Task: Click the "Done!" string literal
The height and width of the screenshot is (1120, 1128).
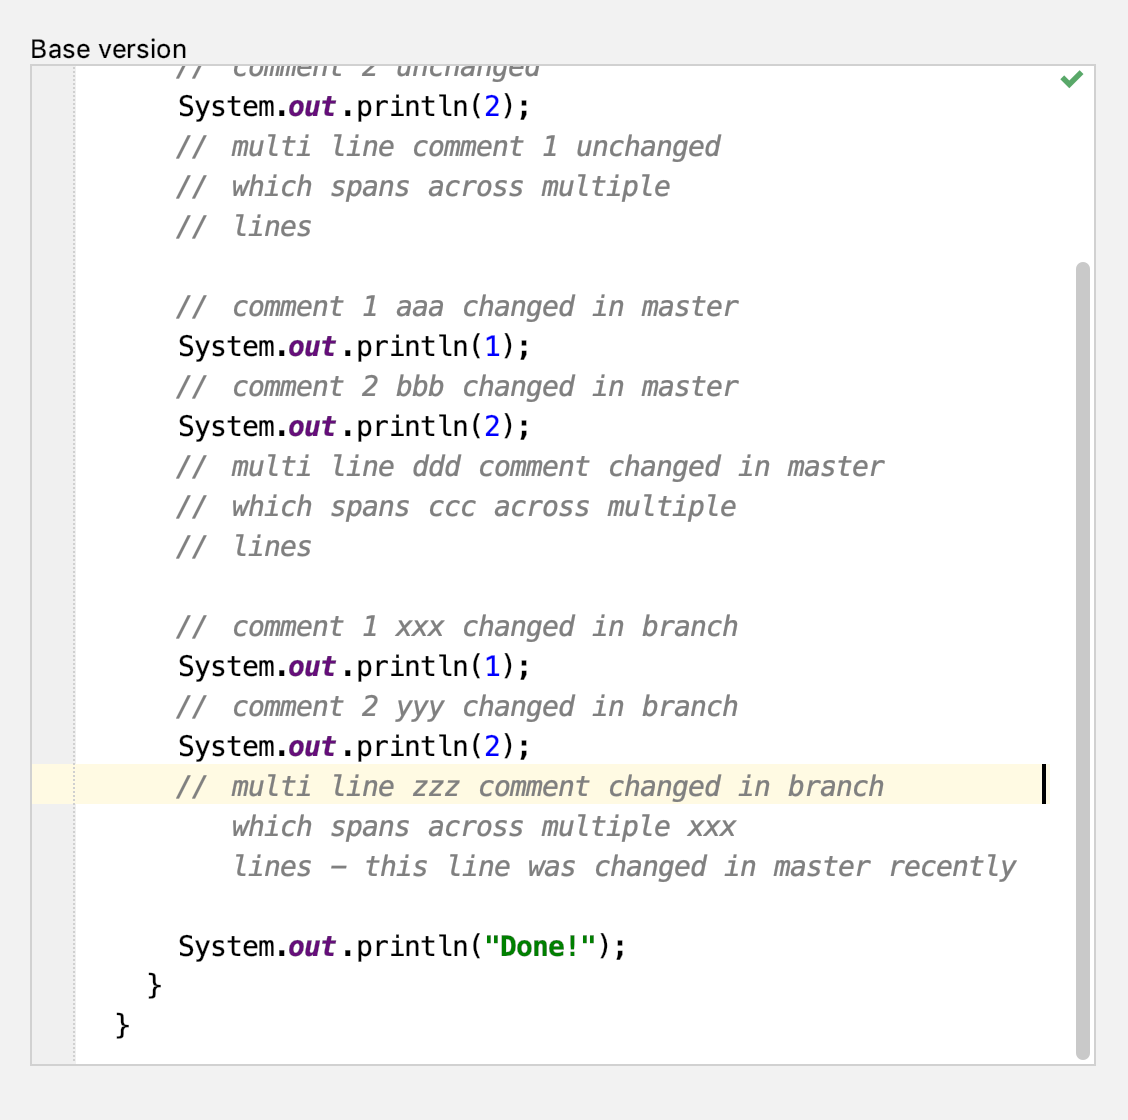Action: coord(540,947)
